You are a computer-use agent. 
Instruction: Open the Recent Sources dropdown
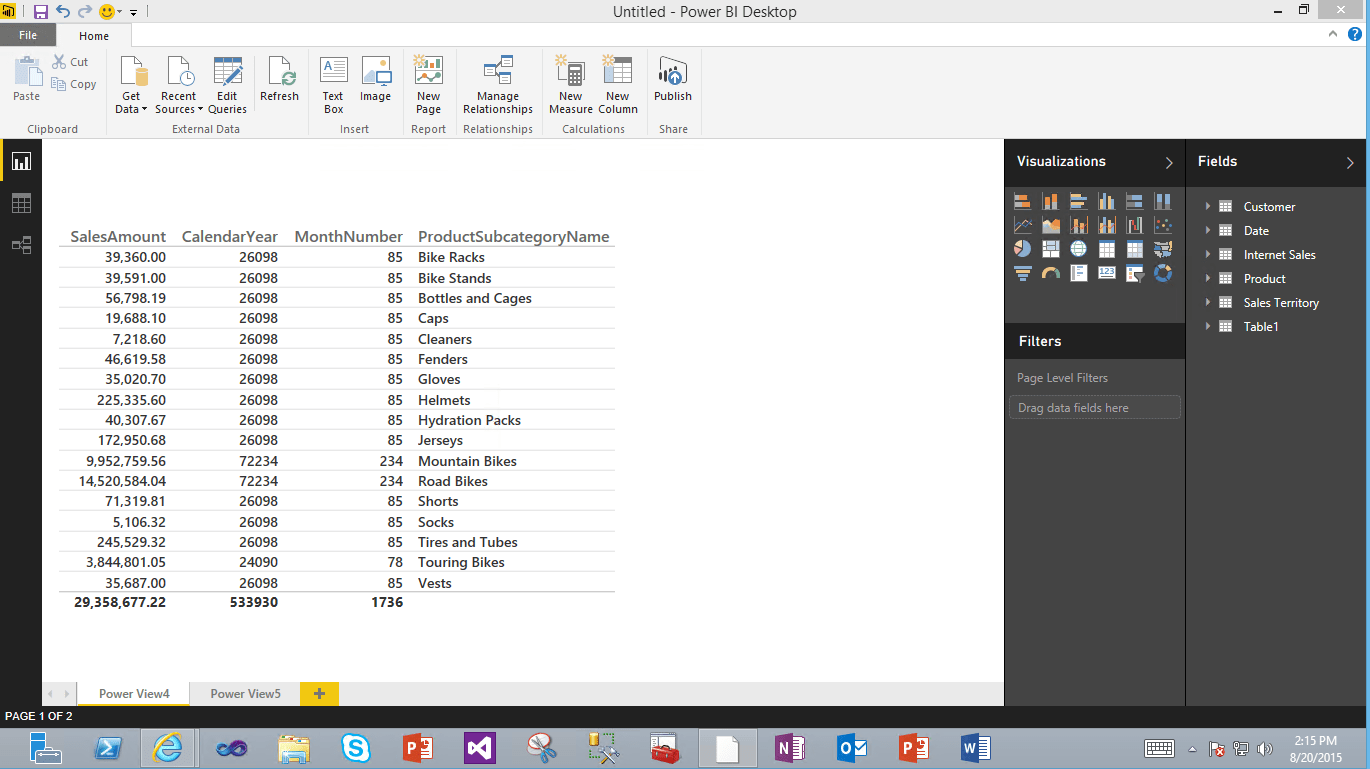179,86
